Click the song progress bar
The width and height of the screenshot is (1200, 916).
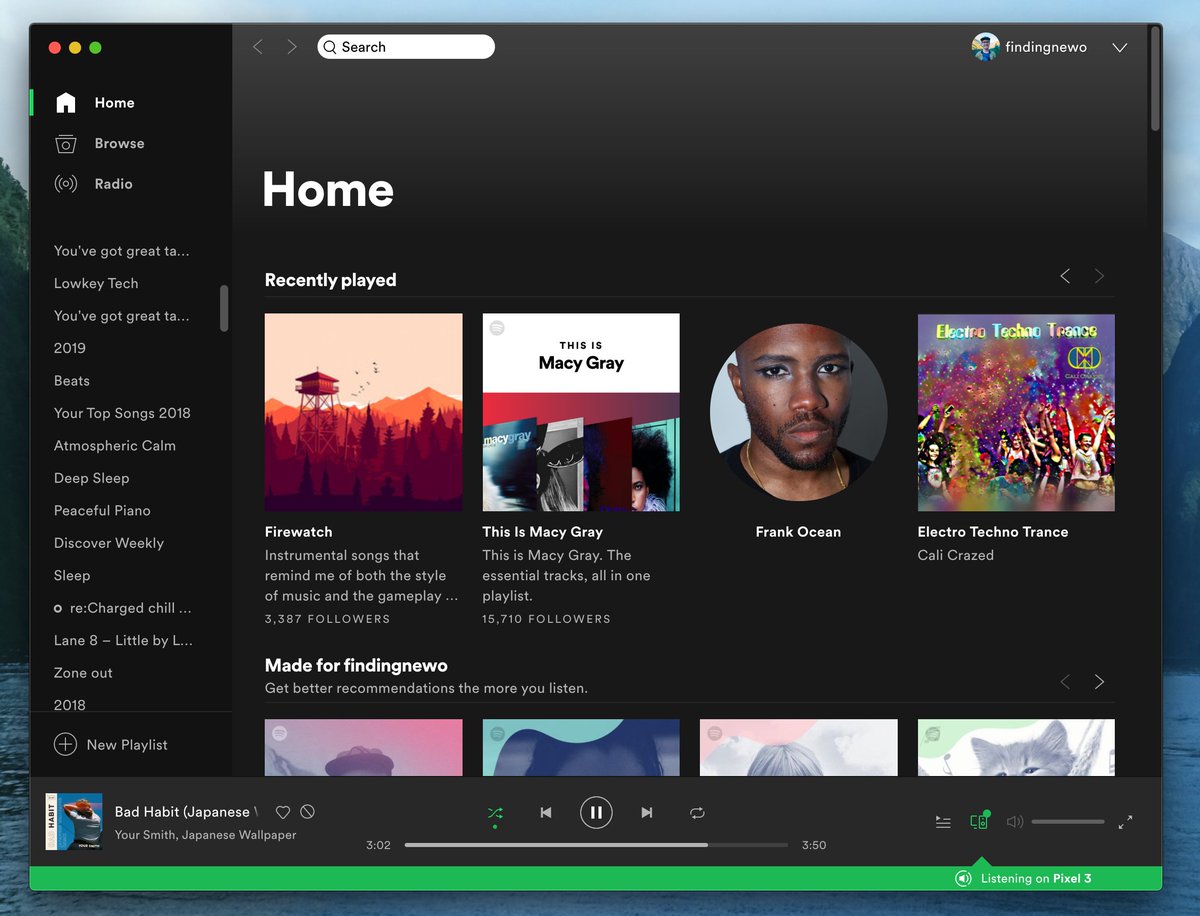pyautogui.click(x=596, y=845)
